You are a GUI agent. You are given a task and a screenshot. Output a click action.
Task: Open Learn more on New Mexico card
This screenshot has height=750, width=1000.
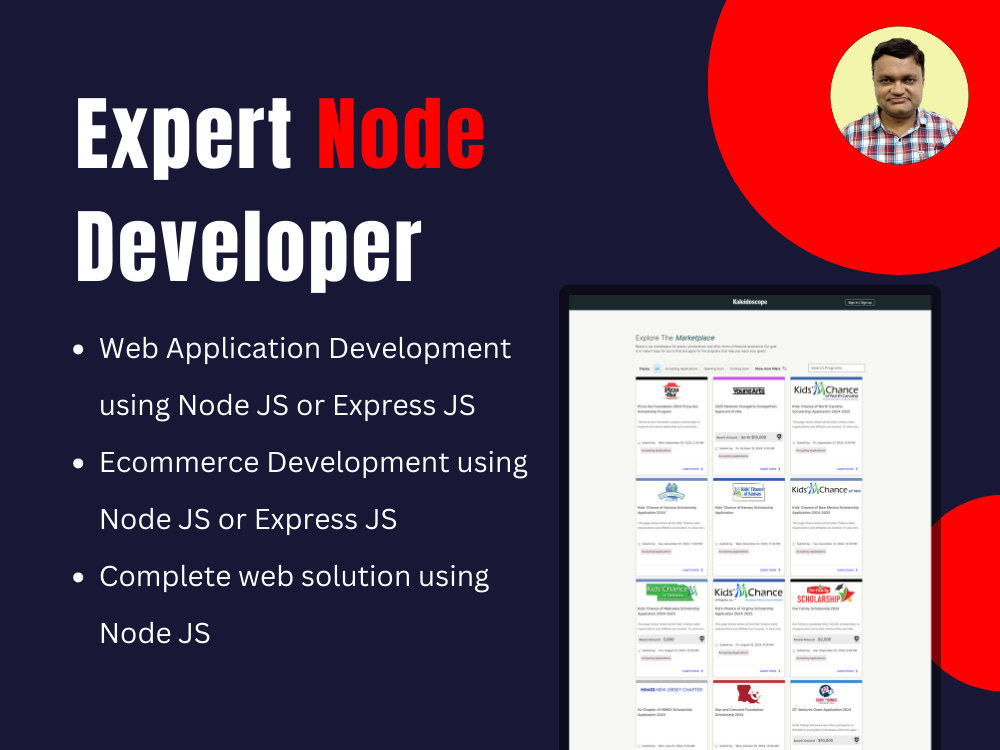(x=848, y=570)
